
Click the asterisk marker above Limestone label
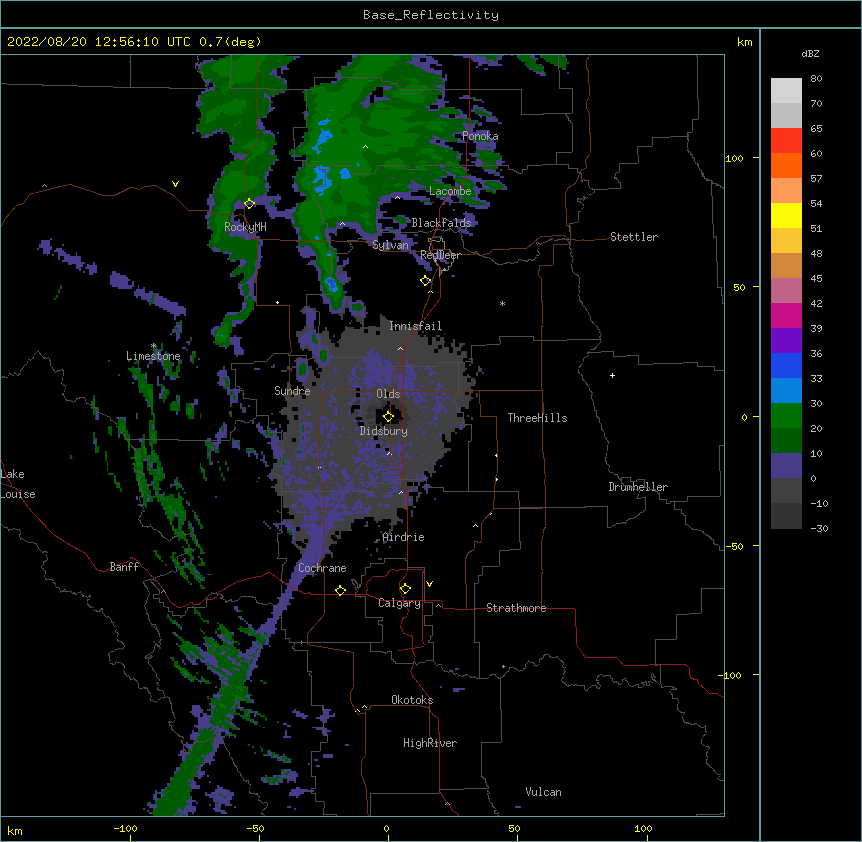(x=154, y=346)
